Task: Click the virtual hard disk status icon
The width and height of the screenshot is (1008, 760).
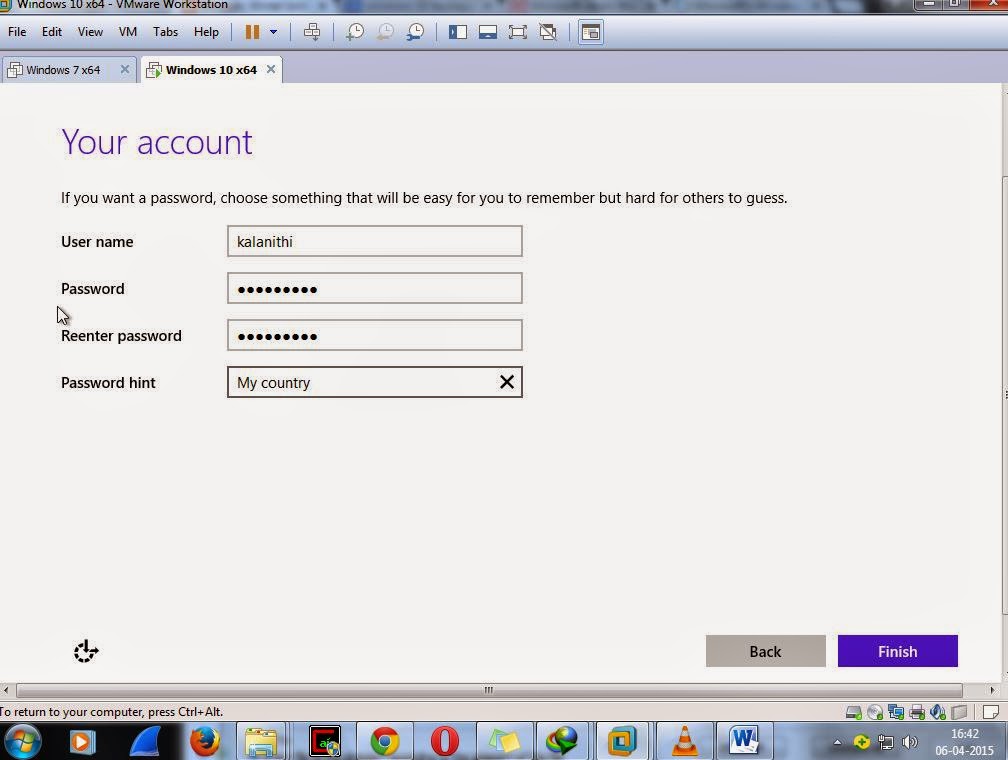Action: tap(853, 711)
